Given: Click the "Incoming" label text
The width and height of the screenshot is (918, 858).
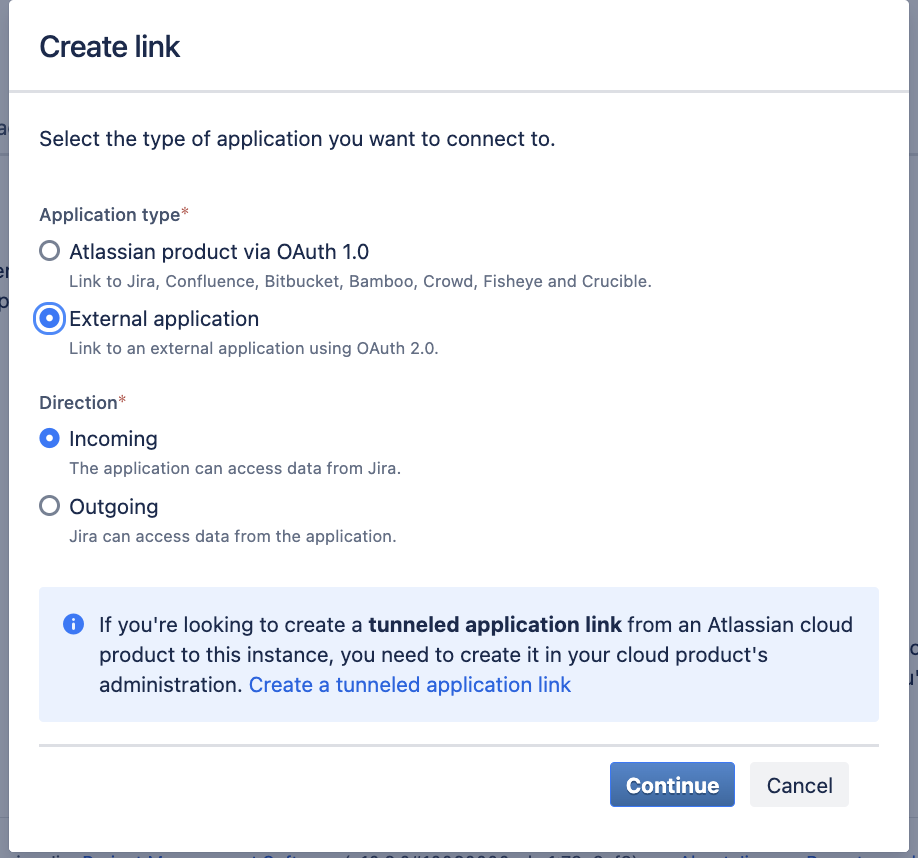Looking at the screenshot, I should tap(113, 439).
